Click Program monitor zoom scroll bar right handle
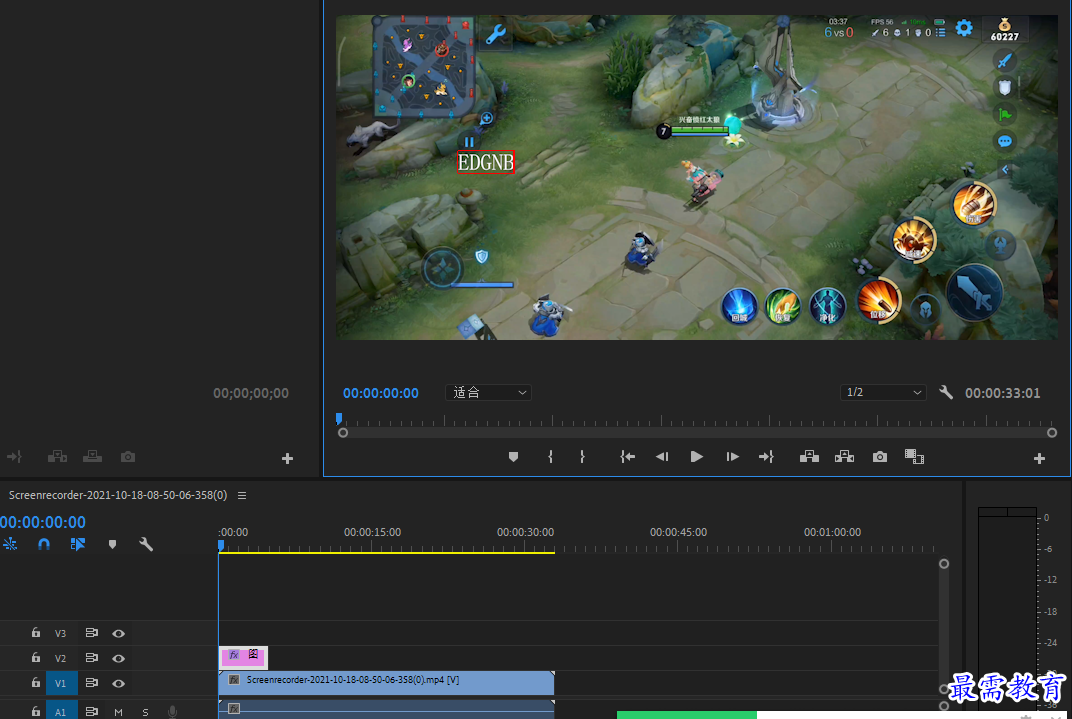This screenshot has height=719, width=1072. click(x=1052, y=433)
